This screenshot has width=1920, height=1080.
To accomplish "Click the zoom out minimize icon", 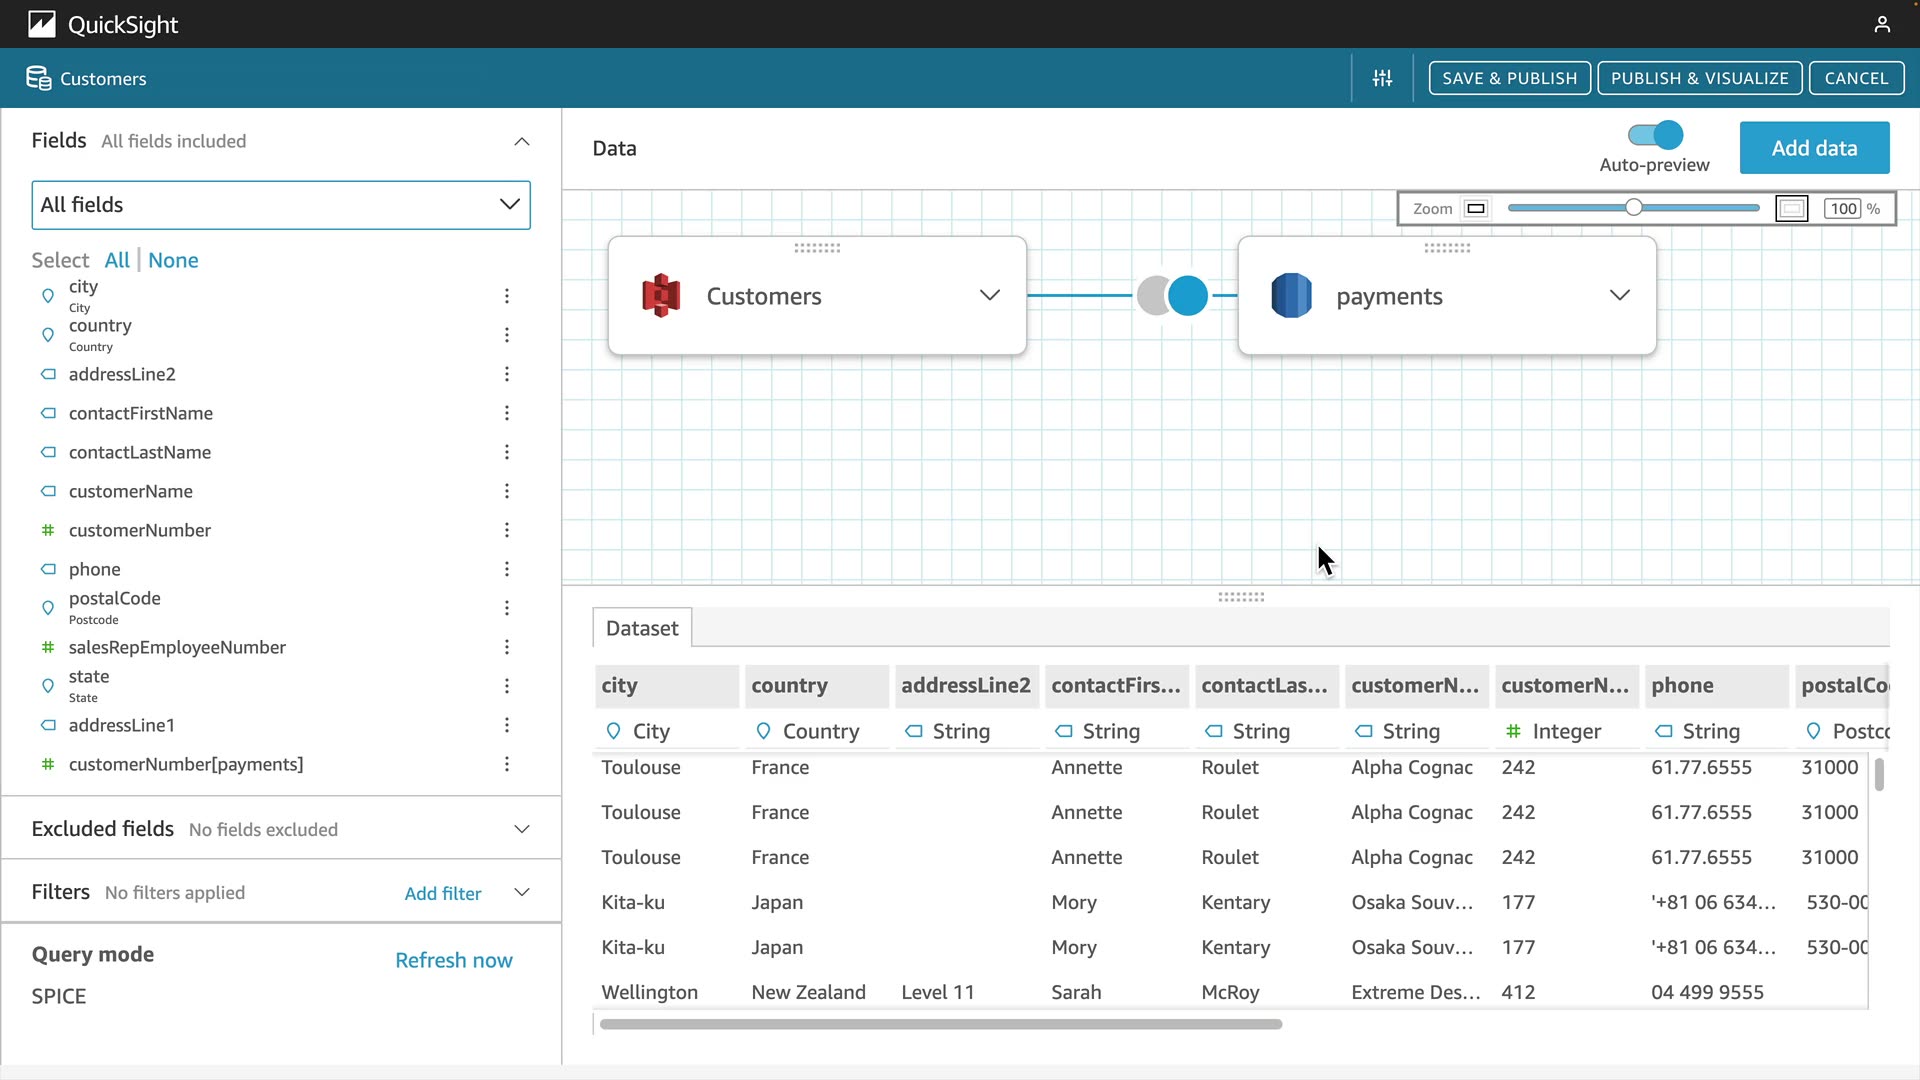I will click(1476, 209).
